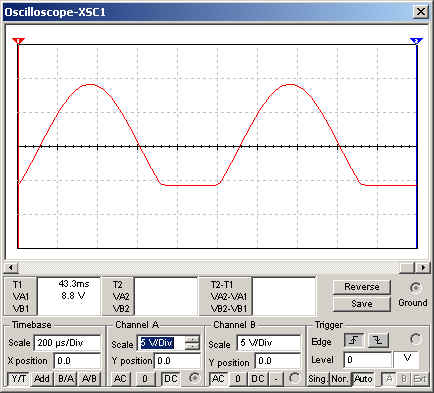Click the scrollbar left arrow
434x393 pixels.
(11, 267)
